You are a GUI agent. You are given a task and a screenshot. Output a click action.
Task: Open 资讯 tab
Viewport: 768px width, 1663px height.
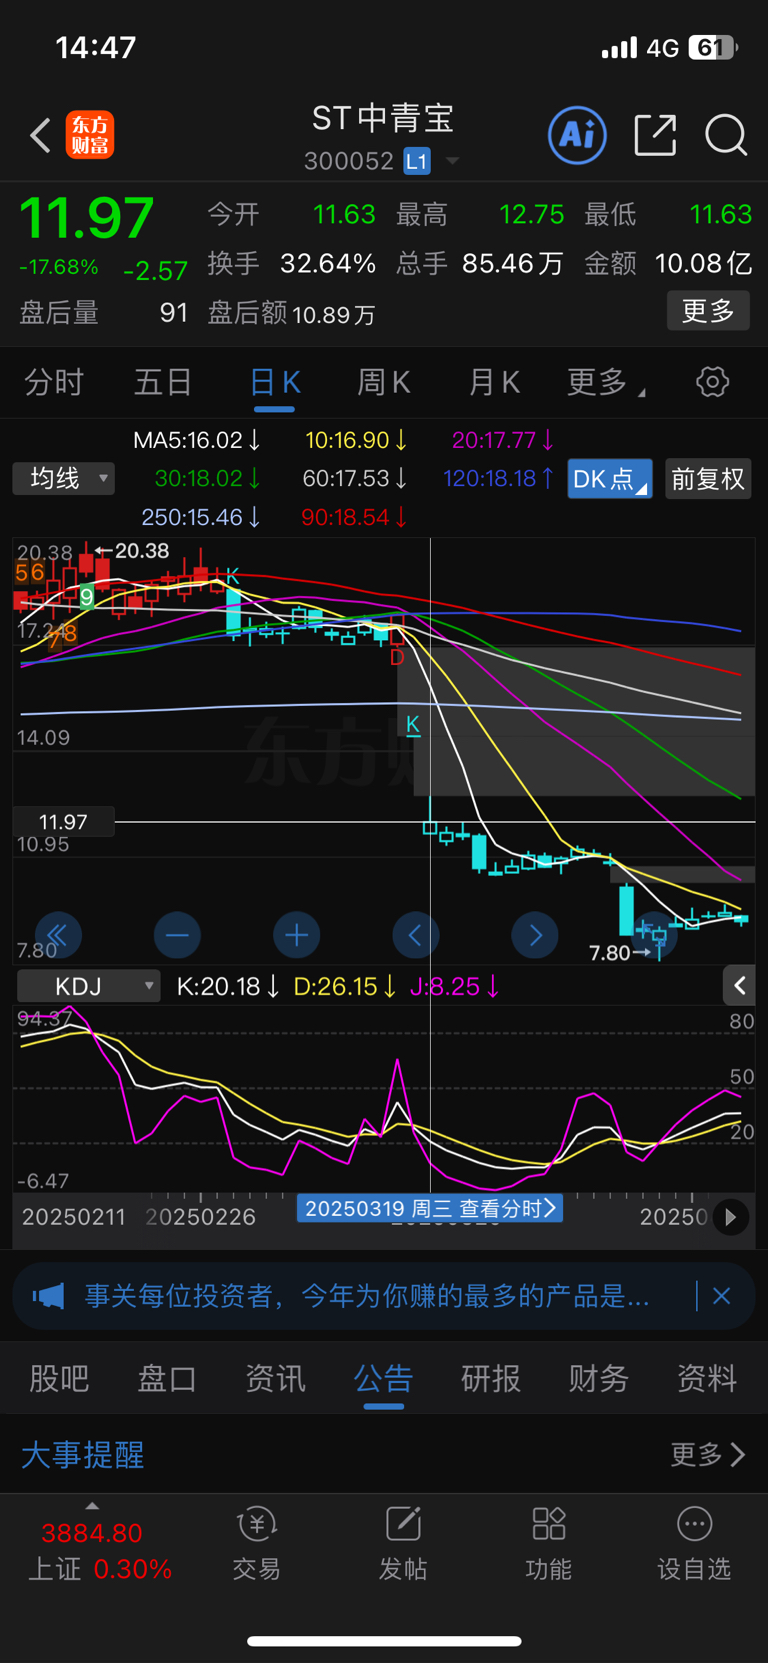(x=275, y=1379)
